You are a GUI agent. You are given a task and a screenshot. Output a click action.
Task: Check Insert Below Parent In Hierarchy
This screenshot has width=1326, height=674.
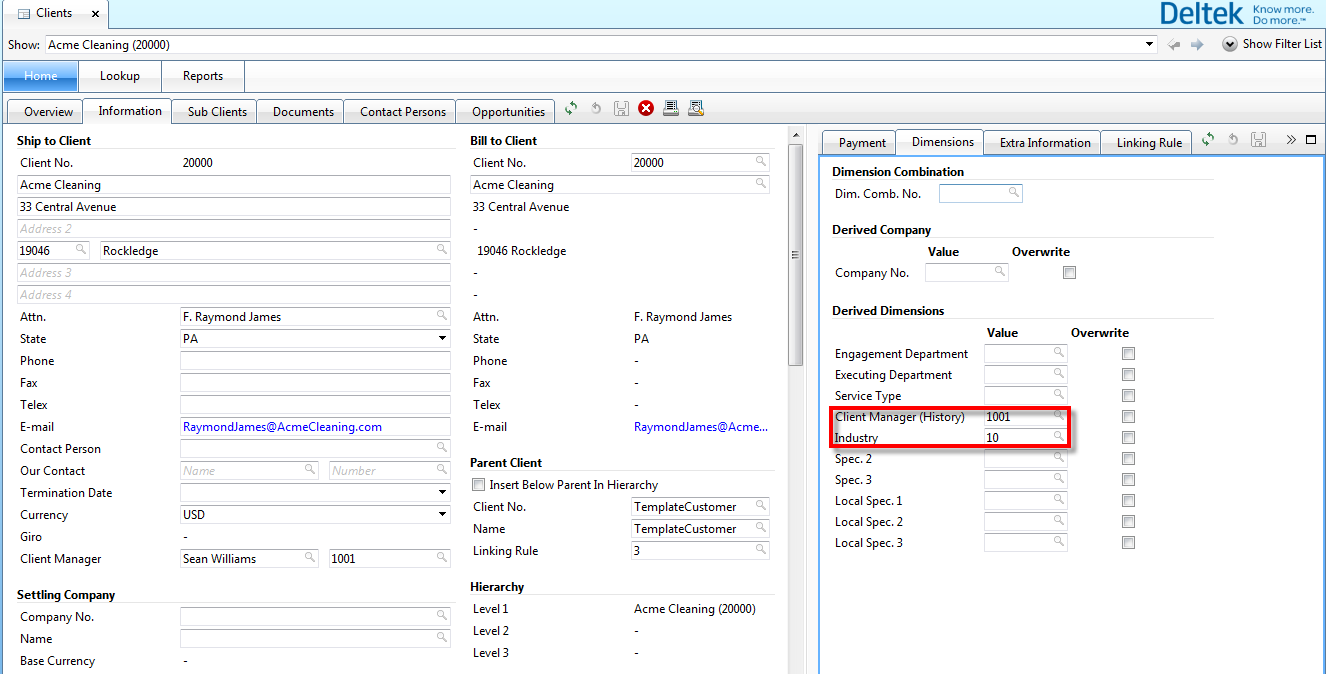pos(478,485)
